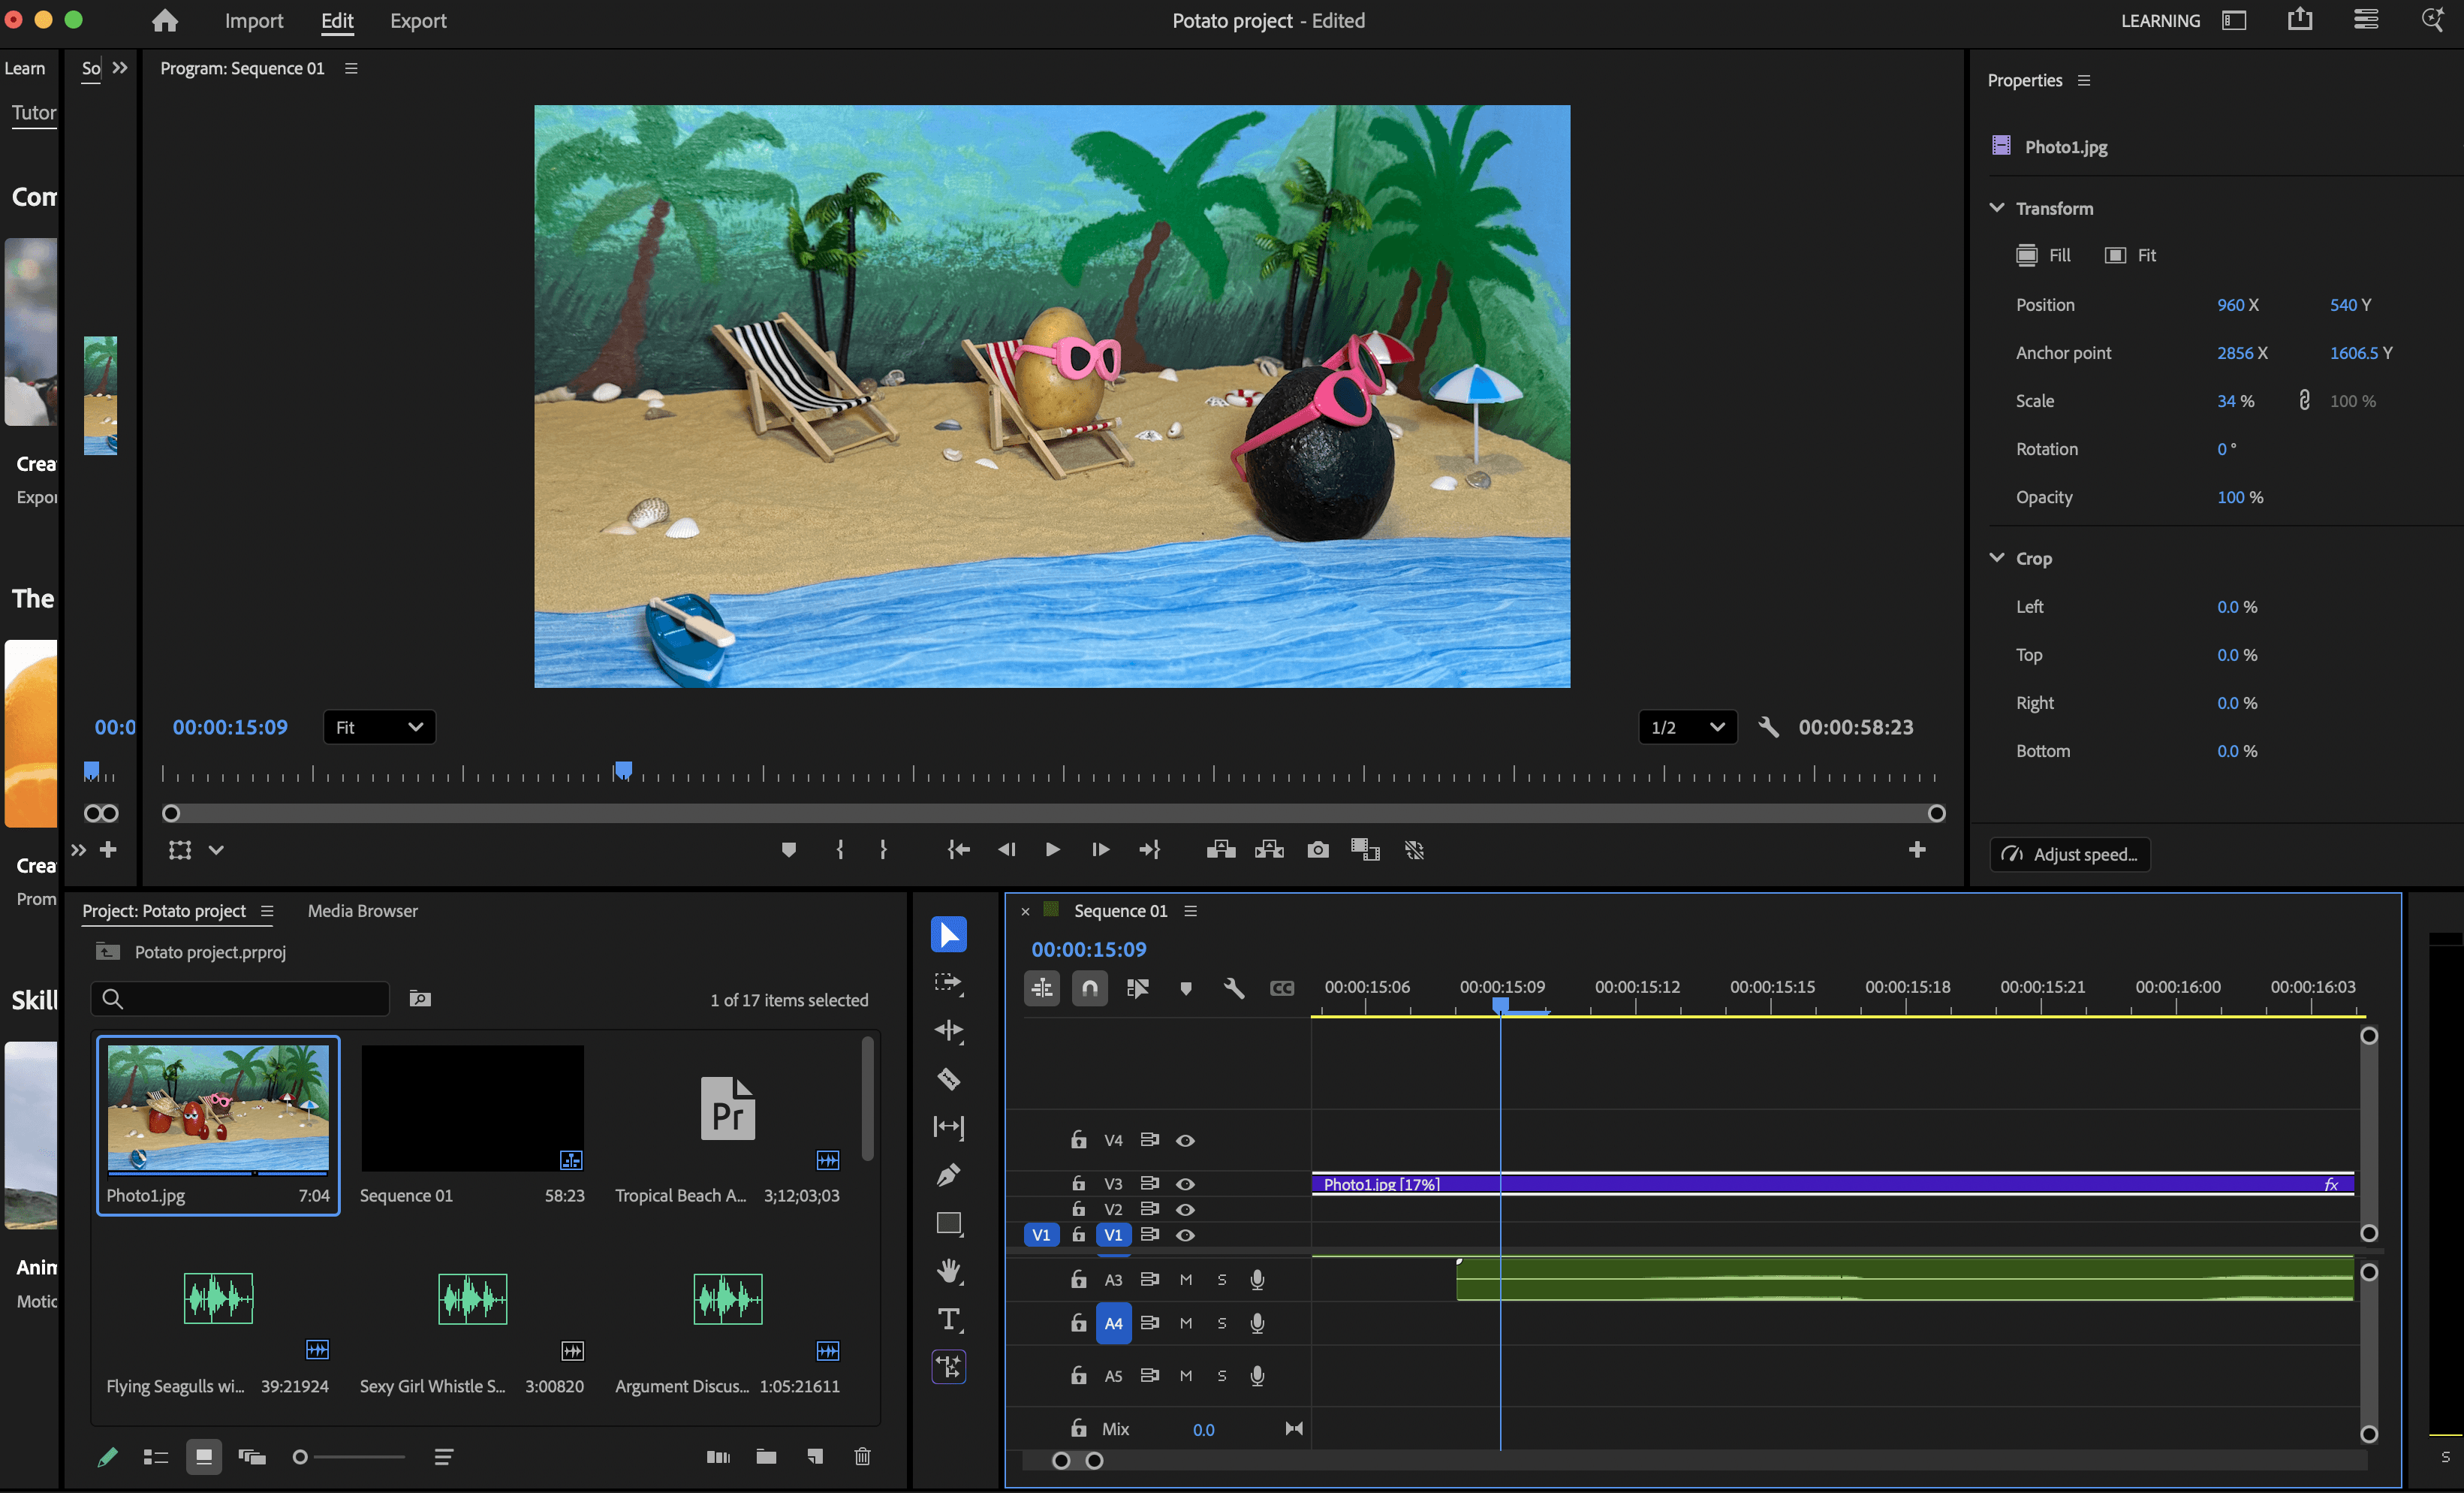
Task: Open the Export tab
Action: click(418, 21)
